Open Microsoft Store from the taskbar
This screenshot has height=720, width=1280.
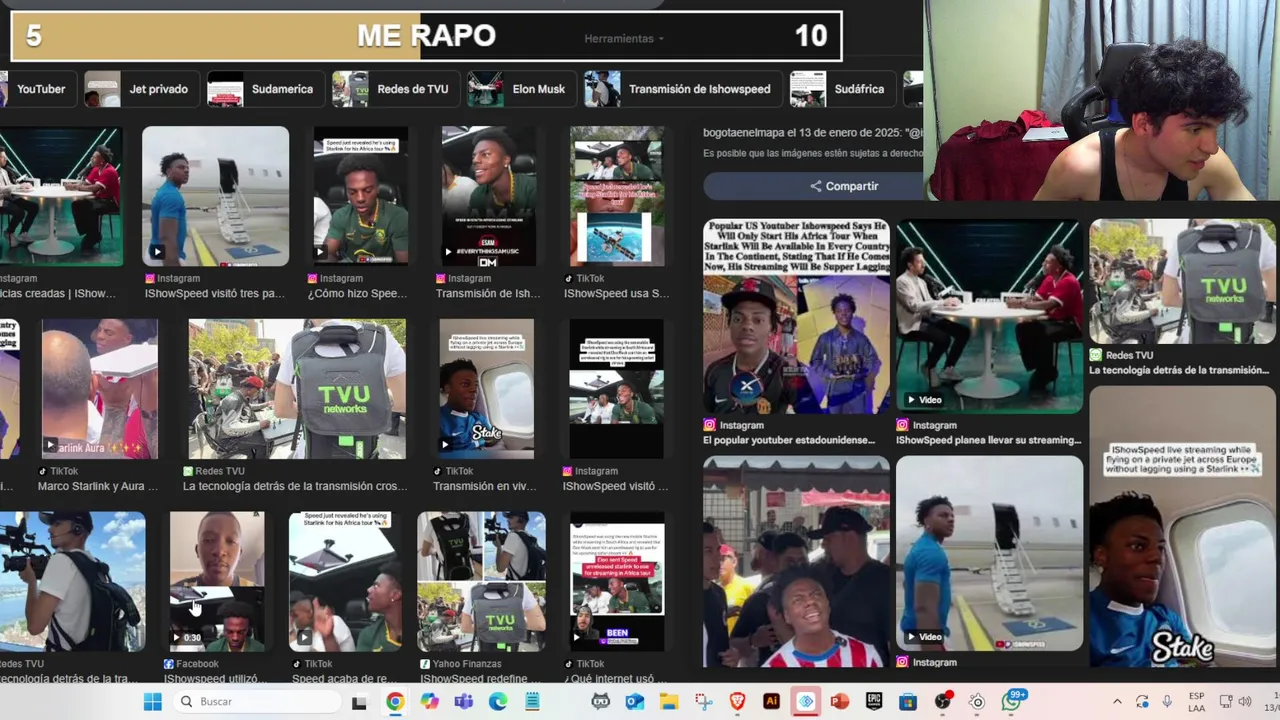[x=908, y=701]
